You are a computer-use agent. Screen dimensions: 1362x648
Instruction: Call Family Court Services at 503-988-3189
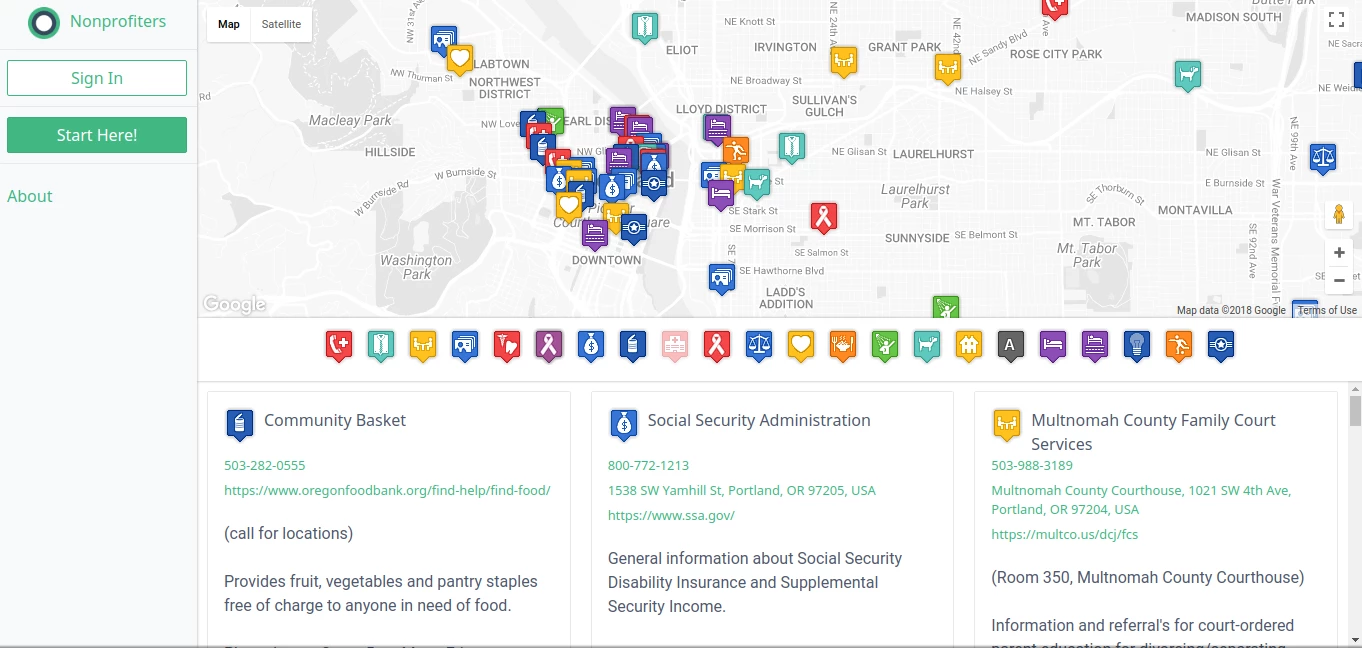[1032, 465]
